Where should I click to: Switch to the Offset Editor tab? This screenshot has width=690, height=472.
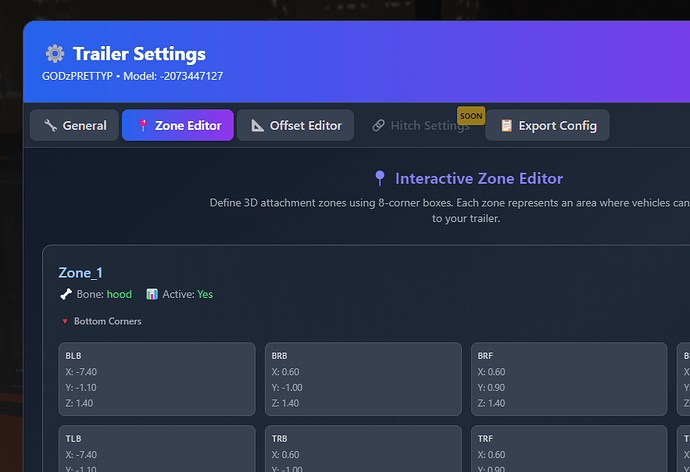[x=295, y=125]
